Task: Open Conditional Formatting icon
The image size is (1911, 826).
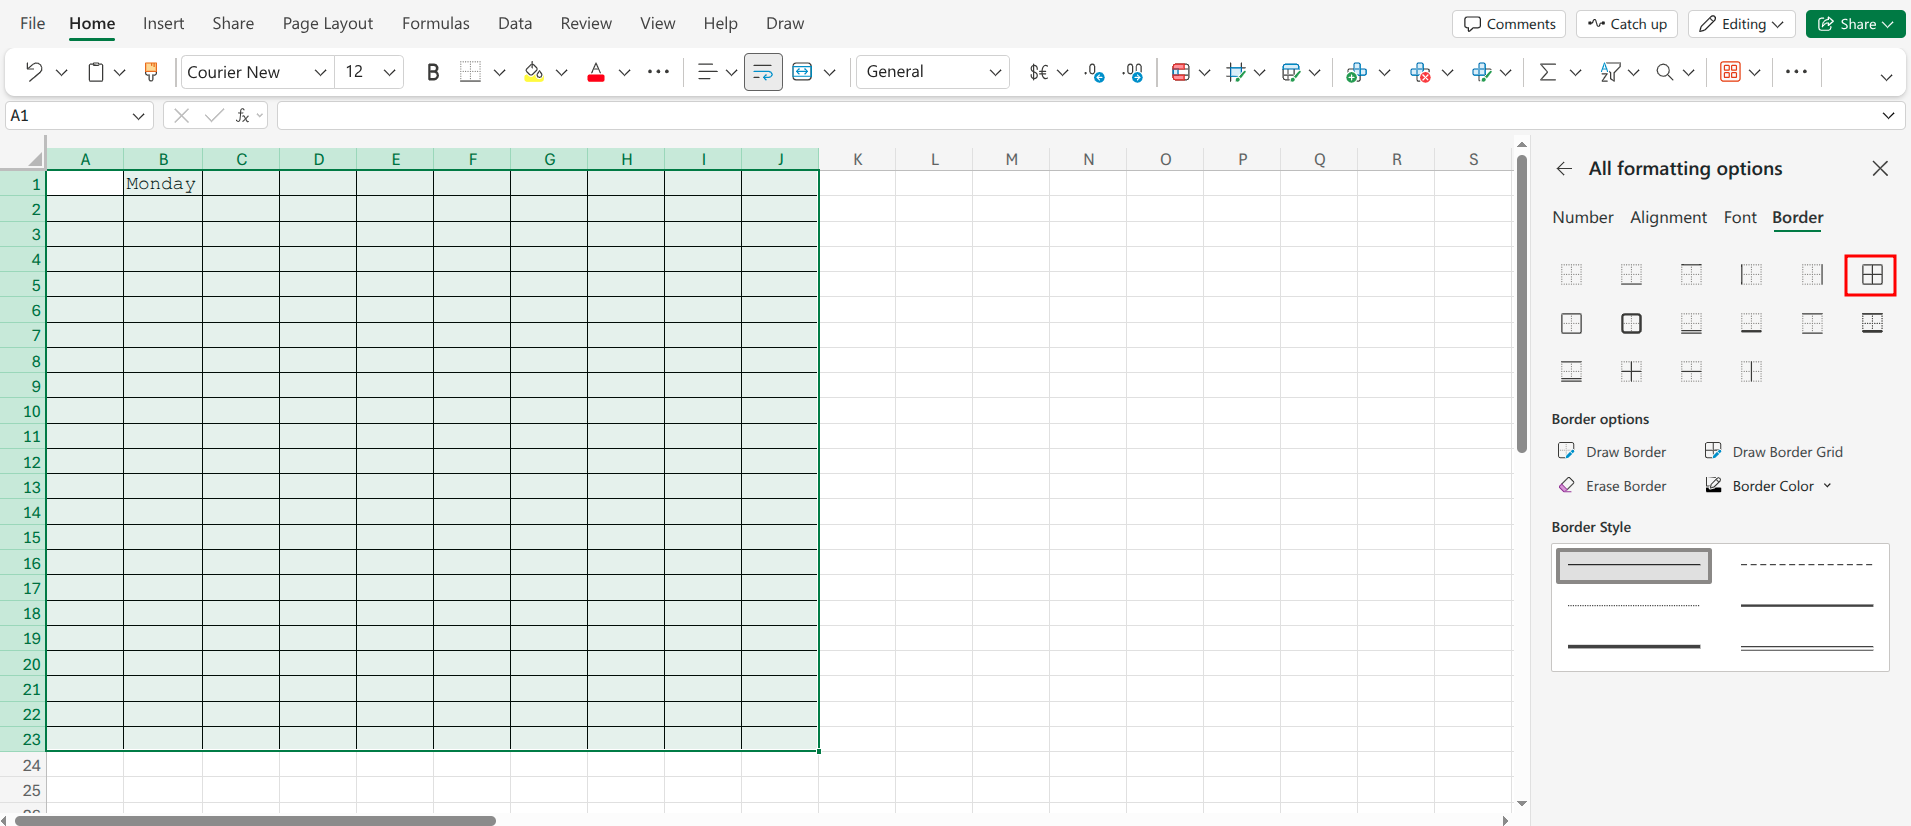Action: [1181, 72]
